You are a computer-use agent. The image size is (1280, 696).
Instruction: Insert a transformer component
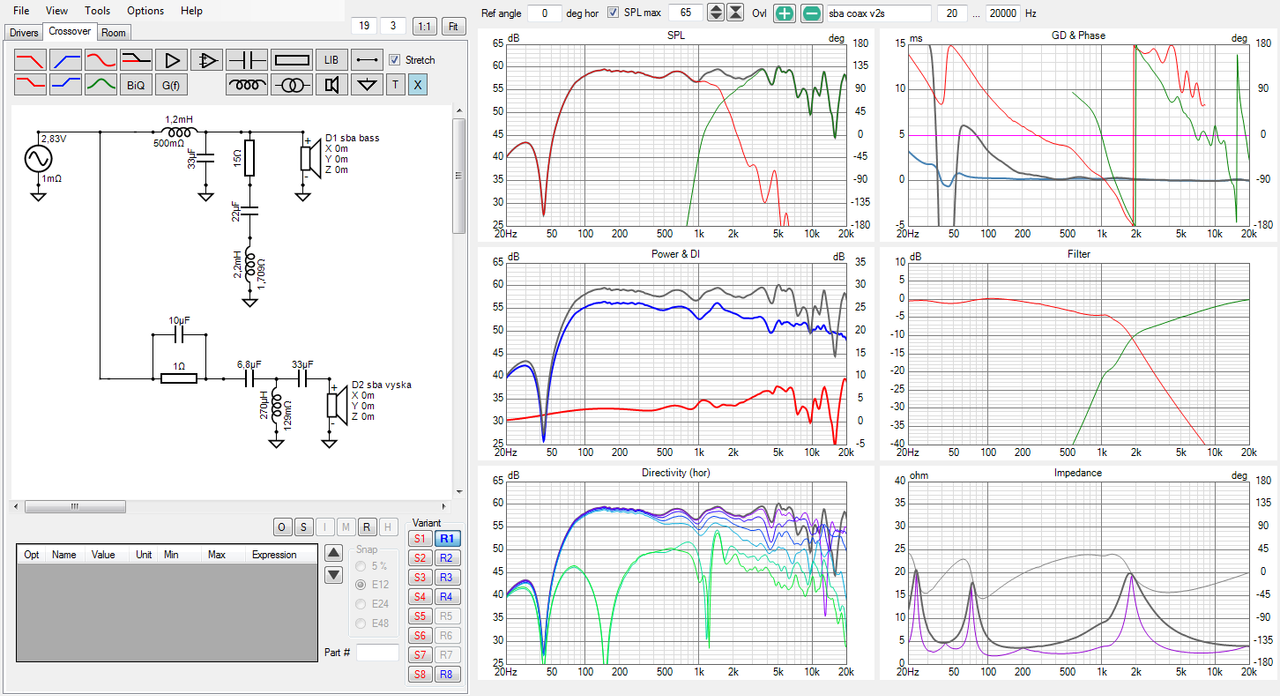[x=291, y=85]
